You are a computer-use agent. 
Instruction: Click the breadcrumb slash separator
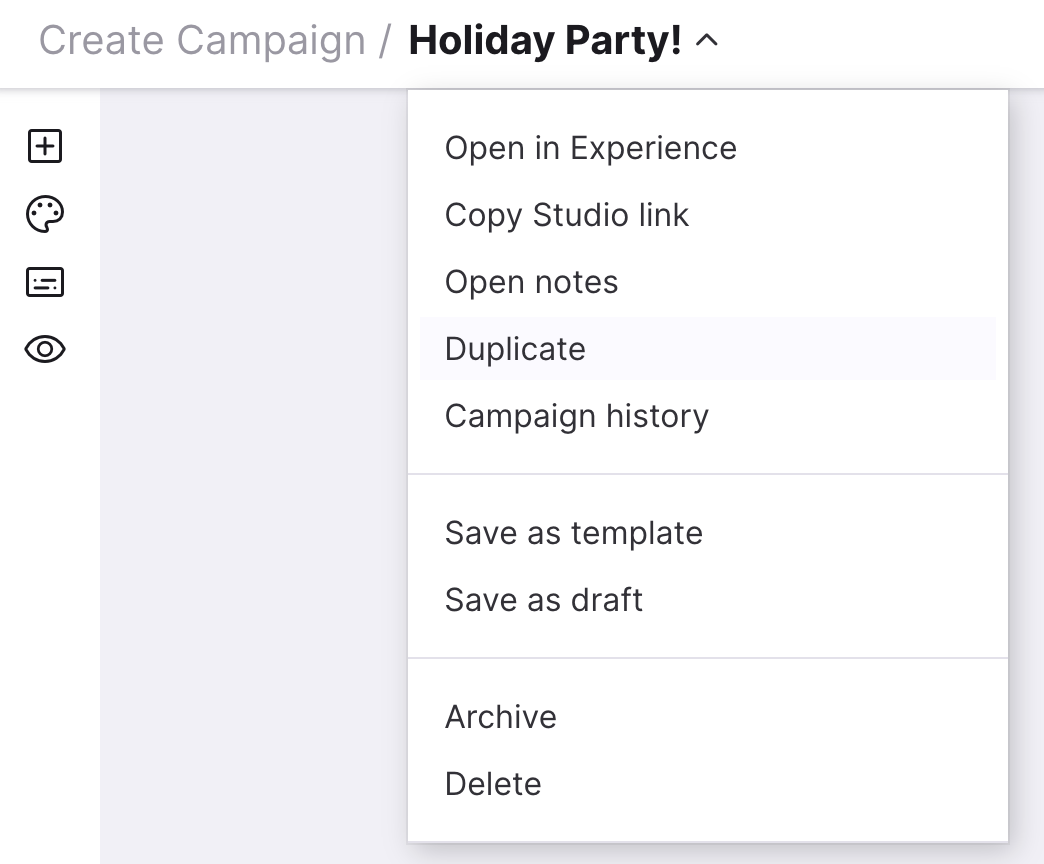tap(385, 41)
